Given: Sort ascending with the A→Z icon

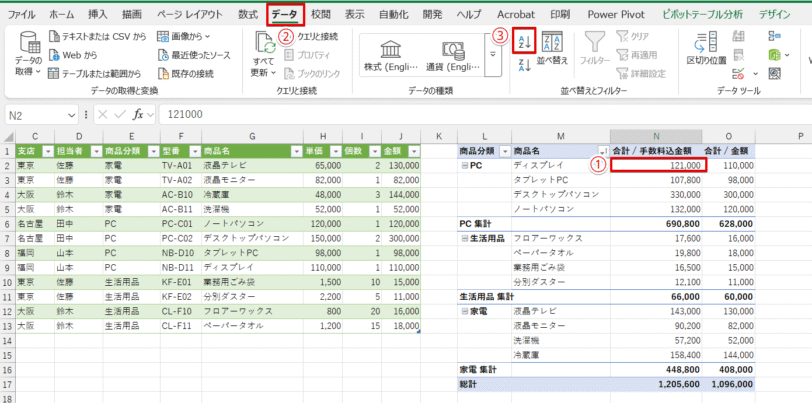Looking at the screenshot, I should pos(524,41).
